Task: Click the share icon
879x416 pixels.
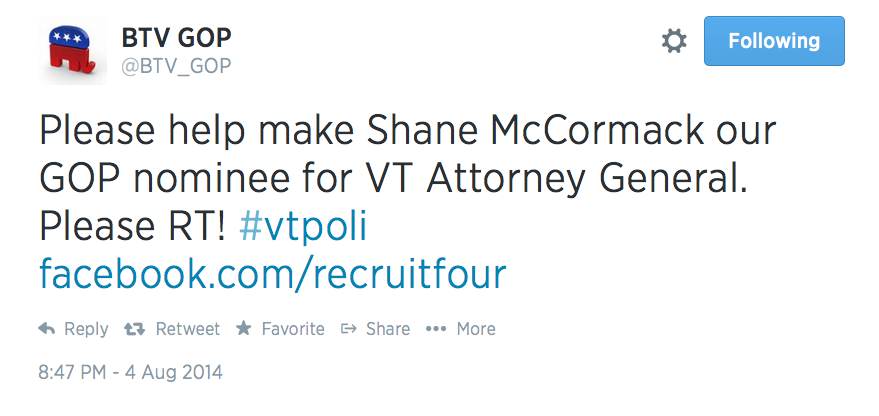Action: tap(348, 329)
